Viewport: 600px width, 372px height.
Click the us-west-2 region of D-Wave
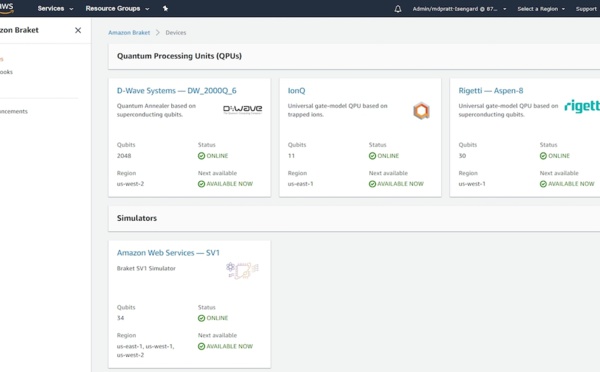[130, 184]
